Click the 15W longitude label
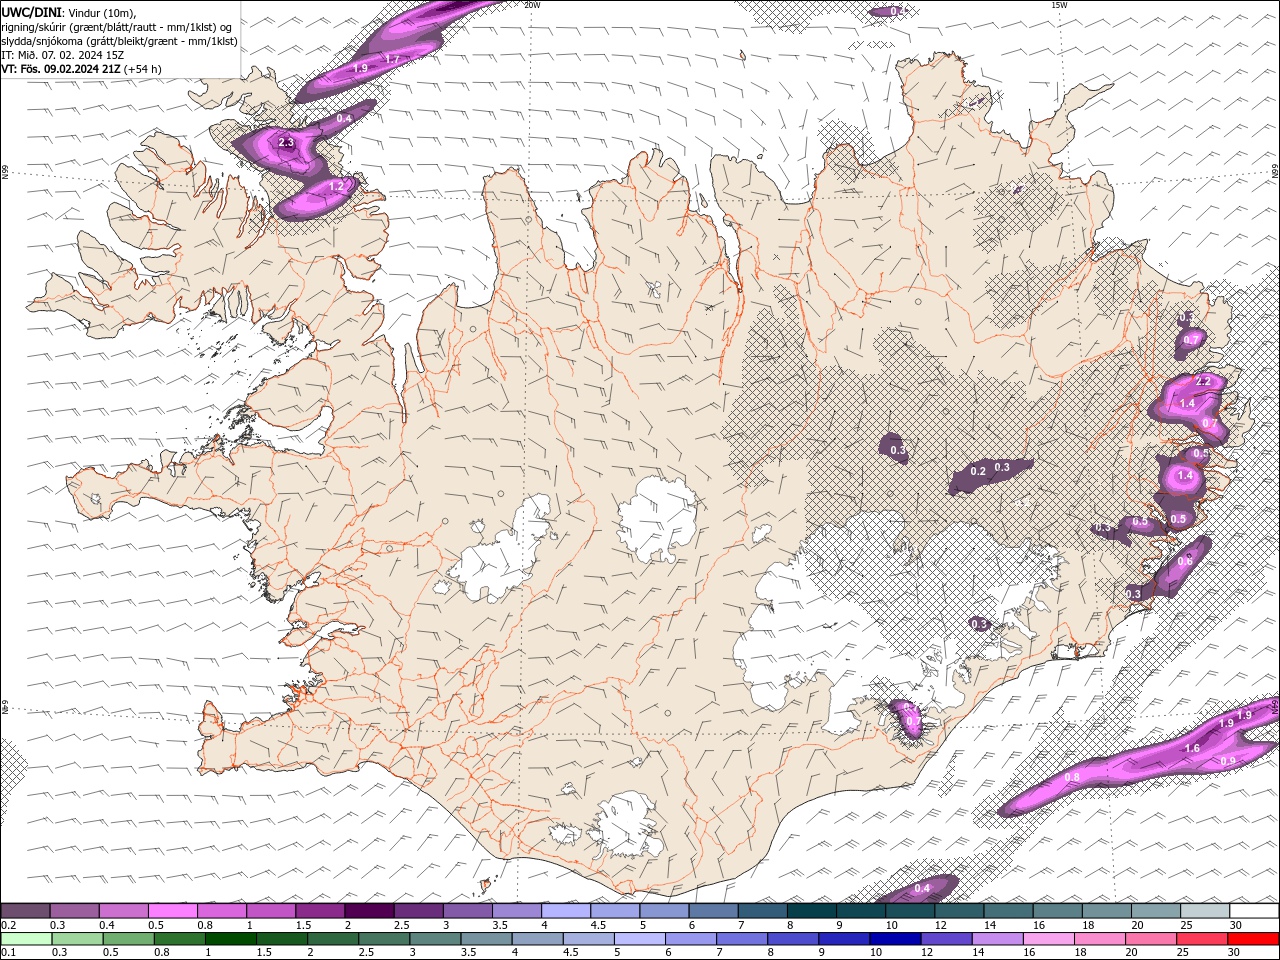The image size is (1280, 960). click(1059, 5)
